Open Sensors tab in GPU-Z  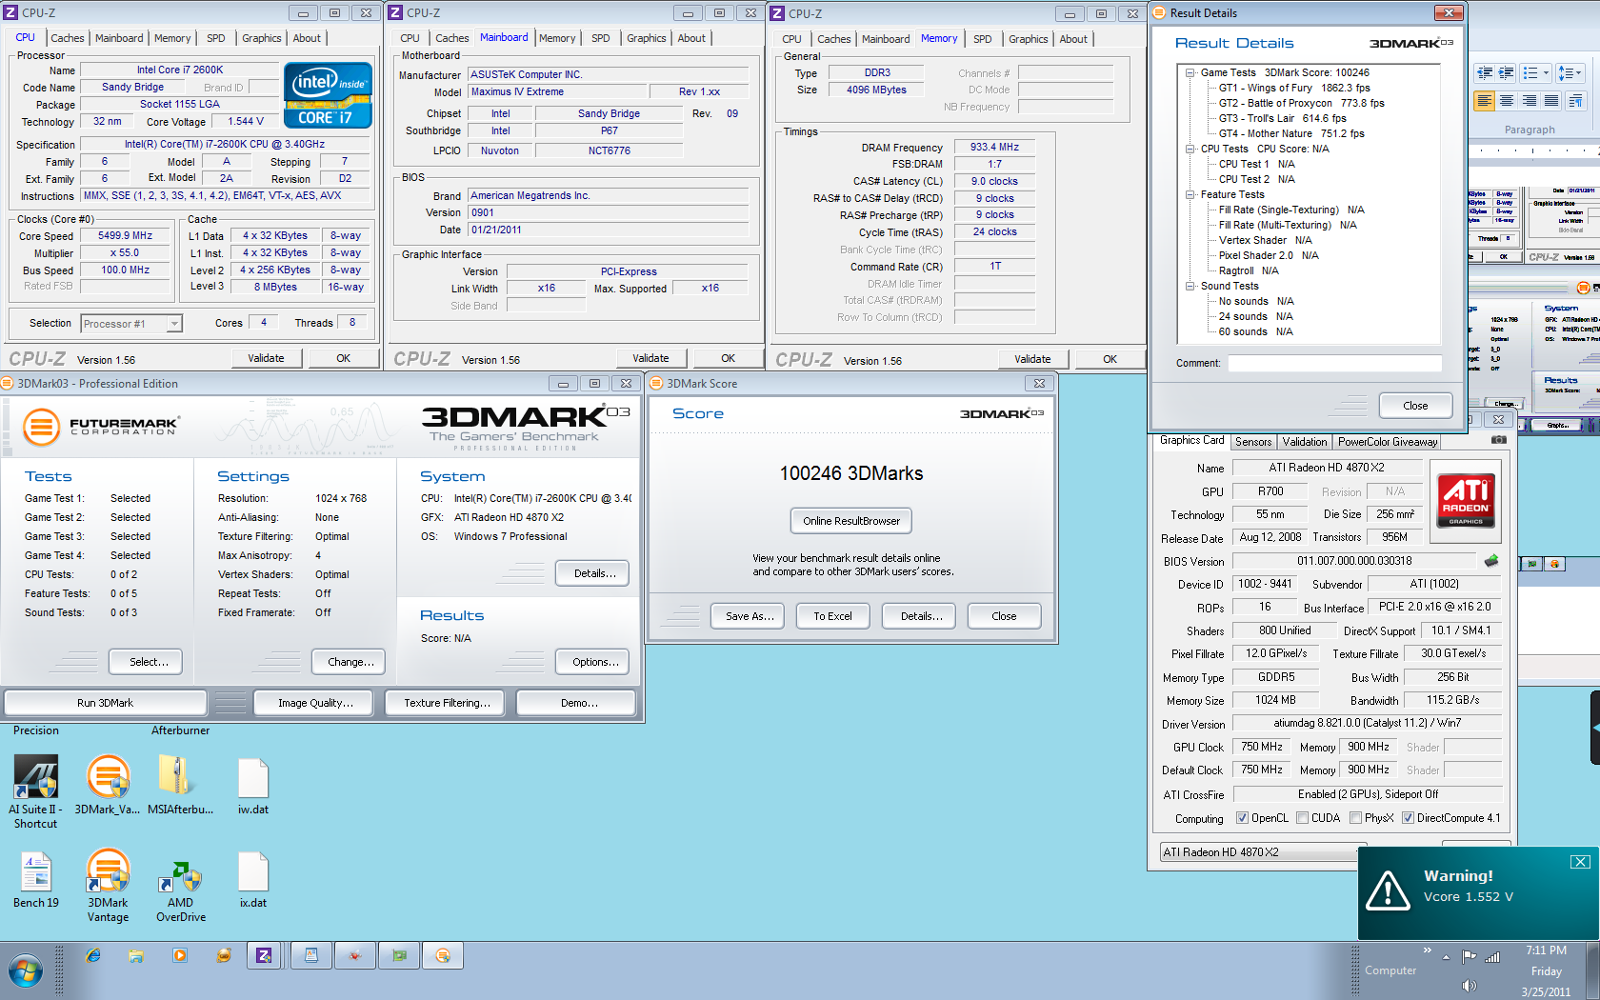click(1253, 442)
